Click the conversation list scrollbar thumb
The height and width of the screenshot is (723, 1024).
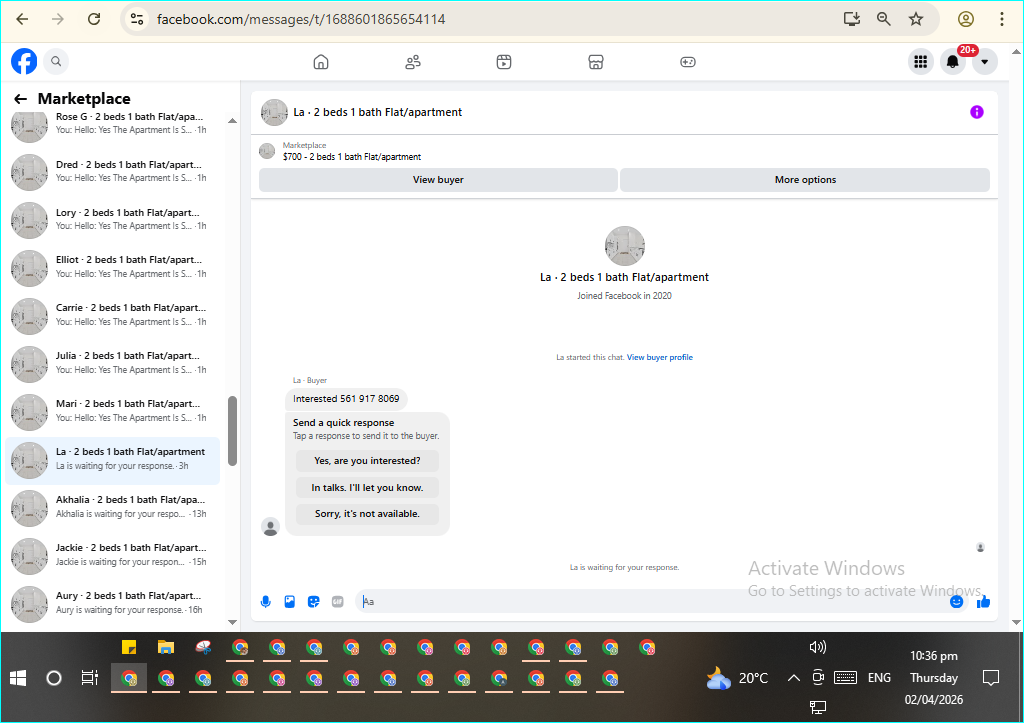point(232,431)
